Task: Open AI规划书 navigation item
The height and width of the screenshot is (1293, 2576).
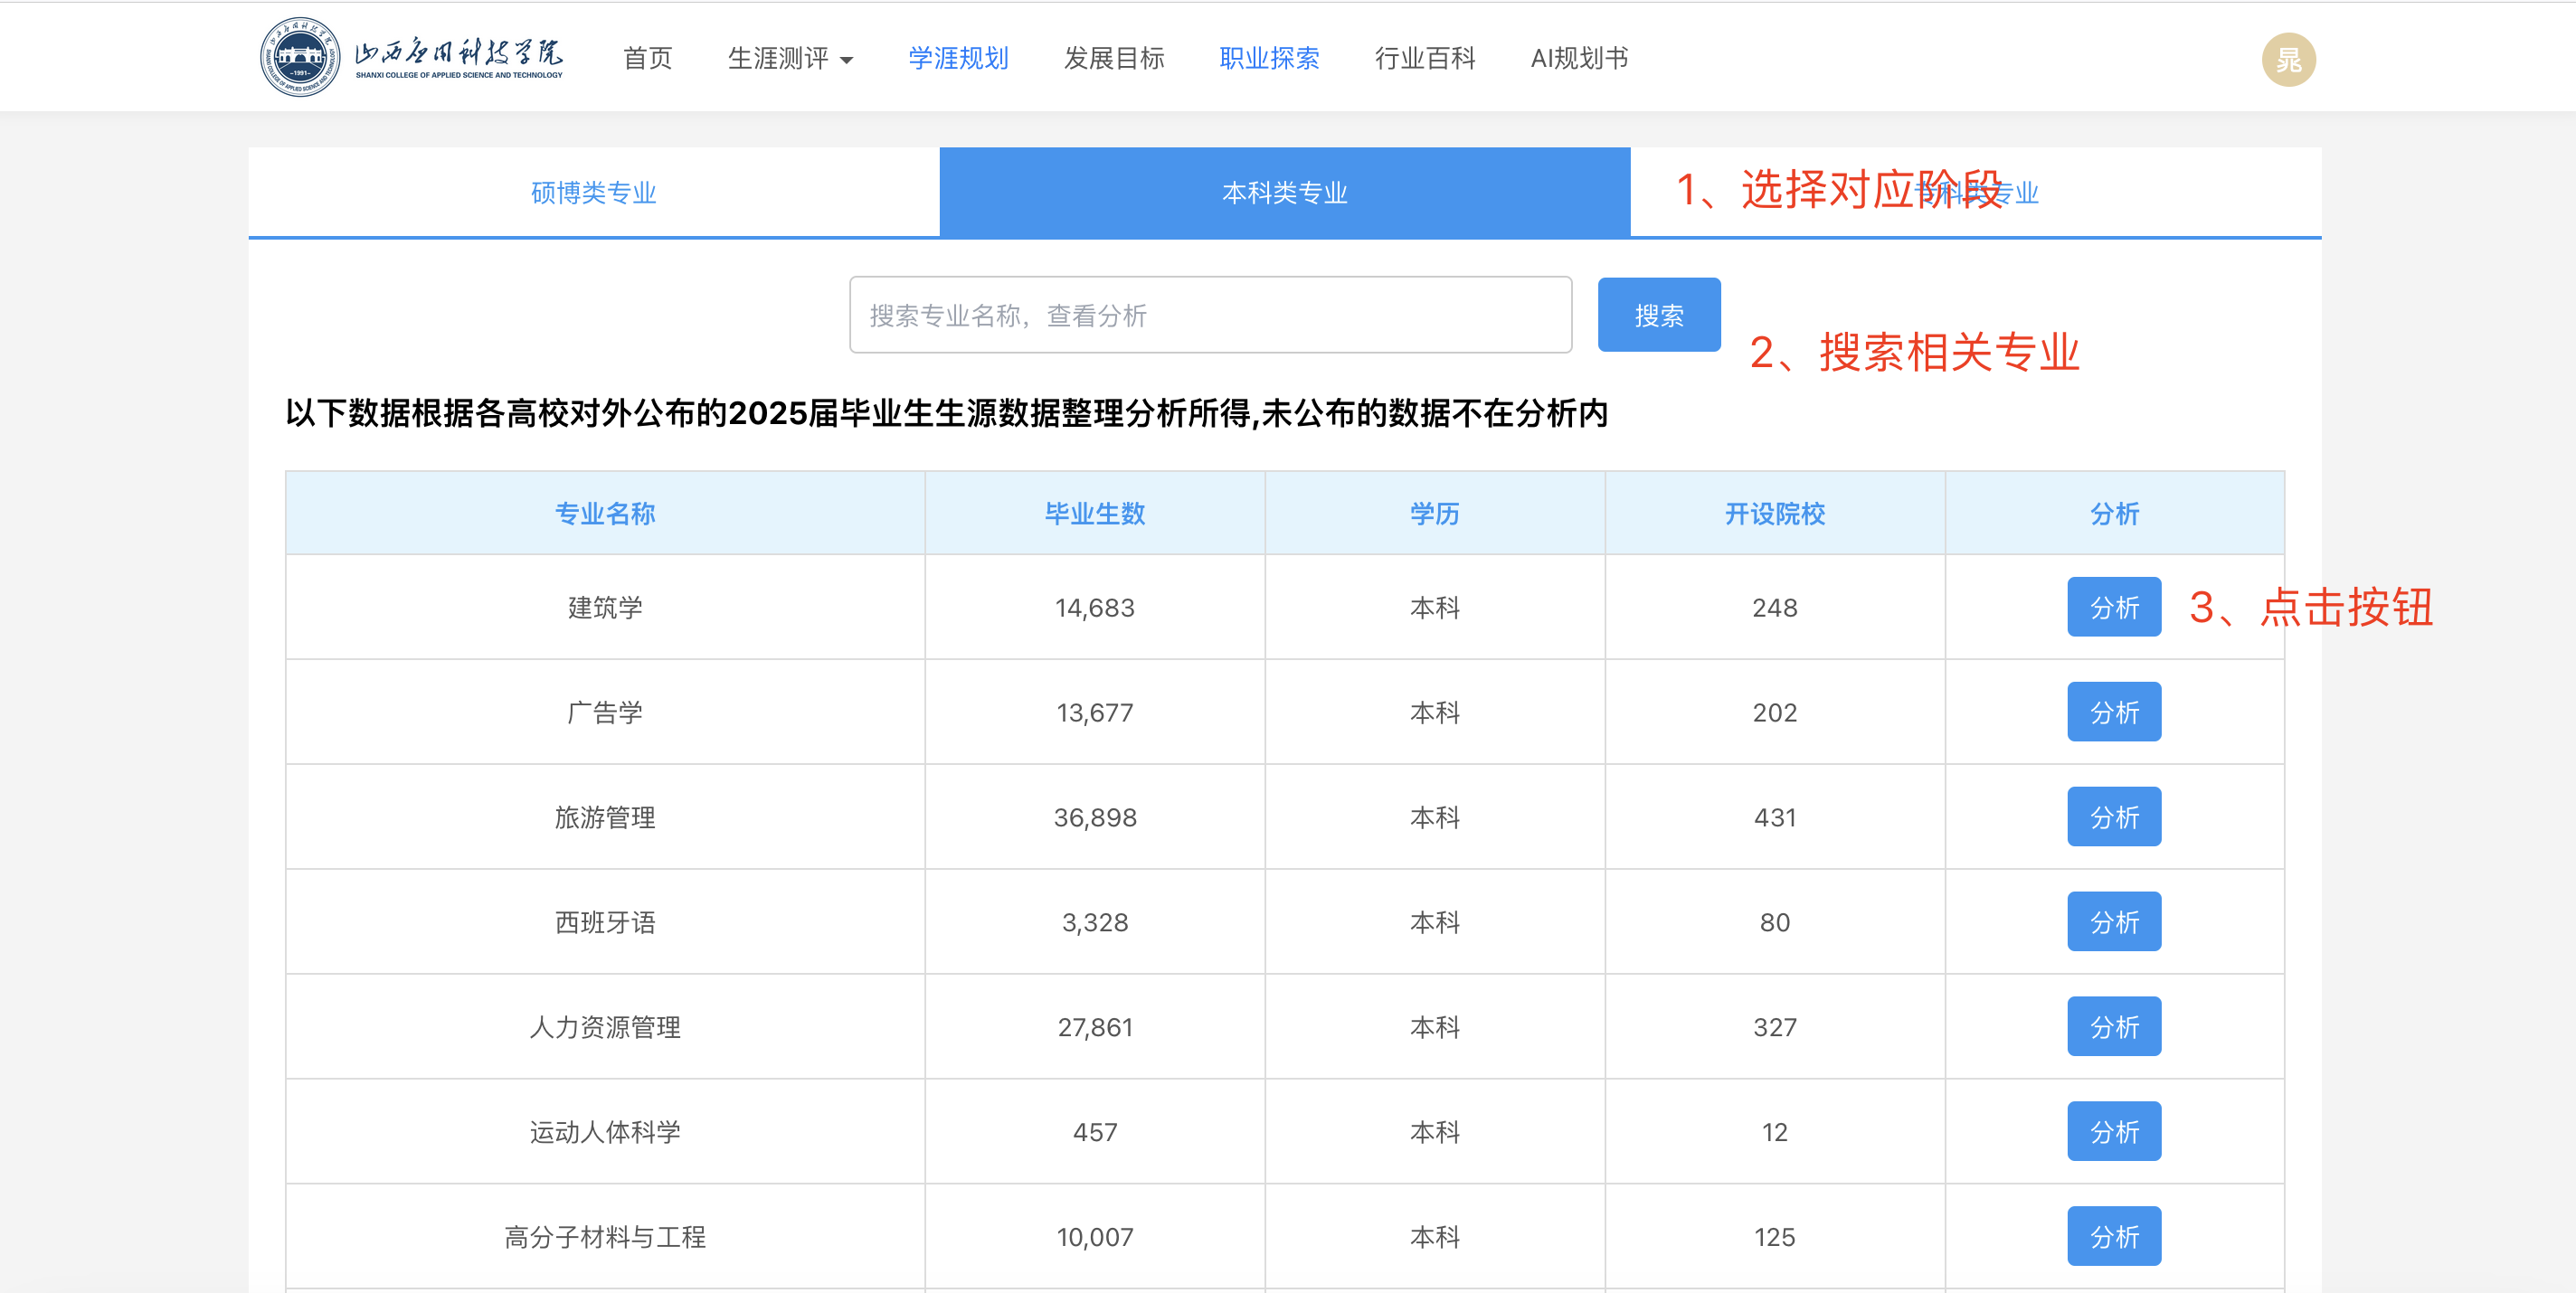Action: point(1579,58)
